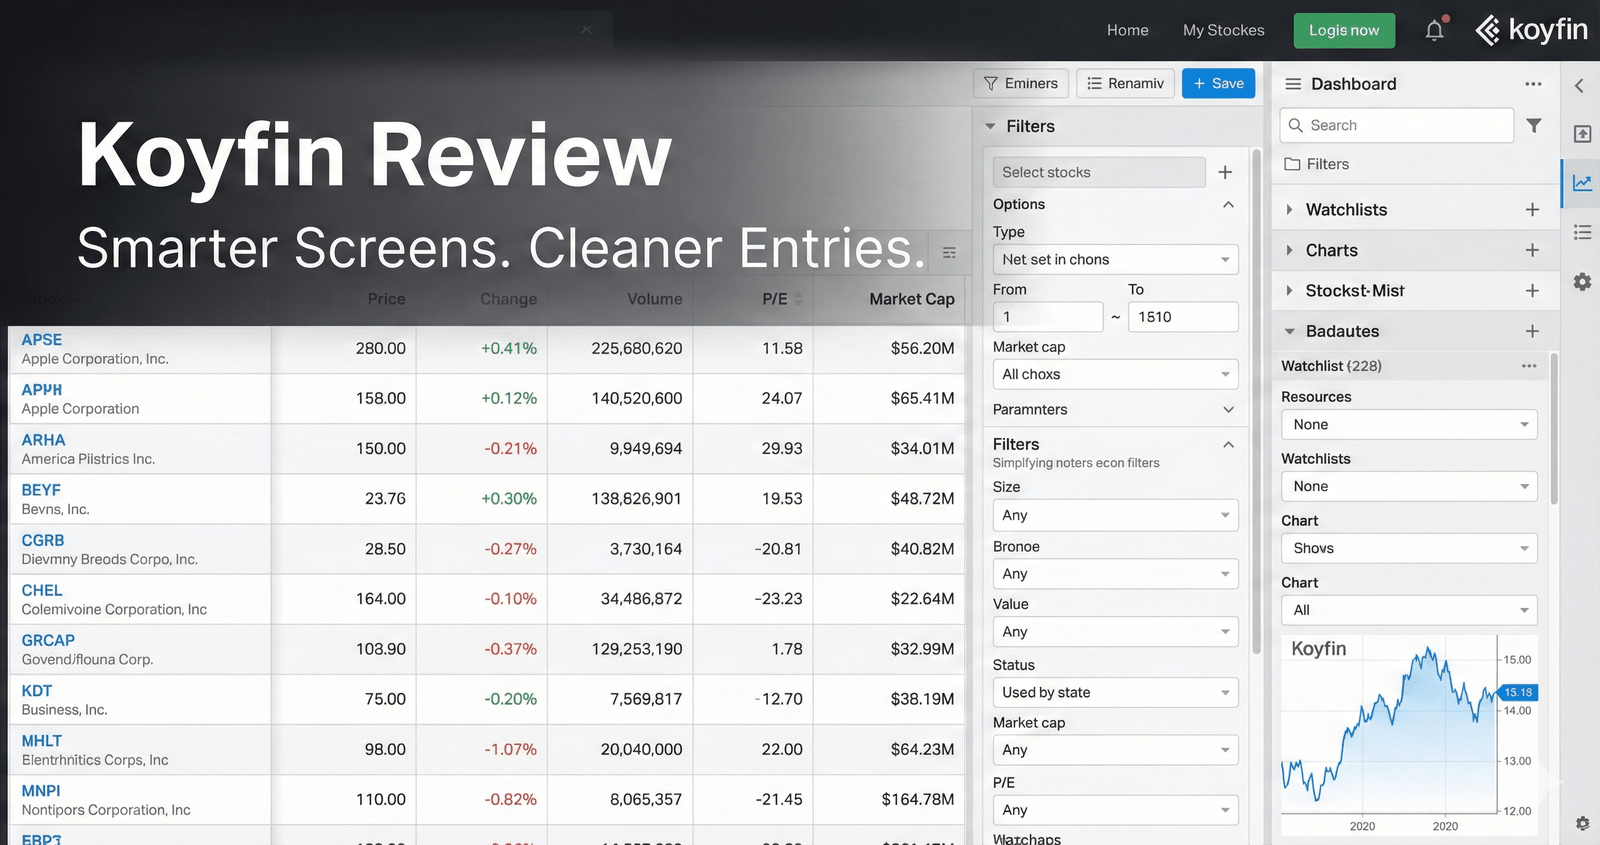Image resolution: width=1600 pixels, height=845 pixels.
Task: Click the Eminers filter button
Action: coord(1021,83)
